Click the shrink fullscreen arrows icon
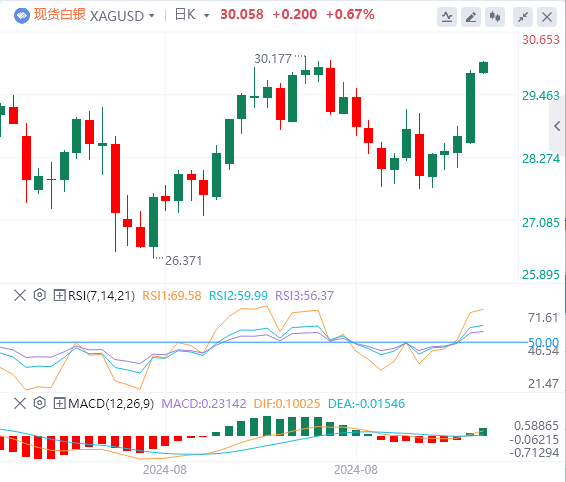Viewport: 566px width, 482px height. (523, 17)
